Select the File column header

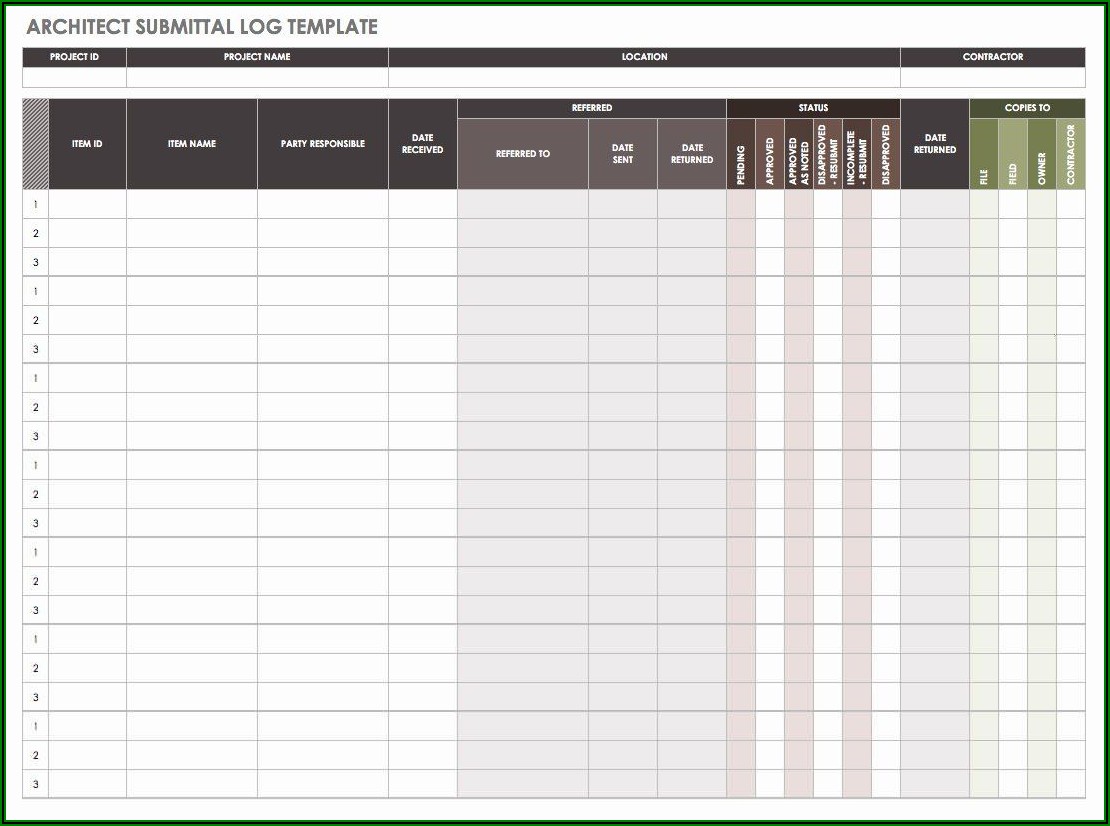(984, 154)
